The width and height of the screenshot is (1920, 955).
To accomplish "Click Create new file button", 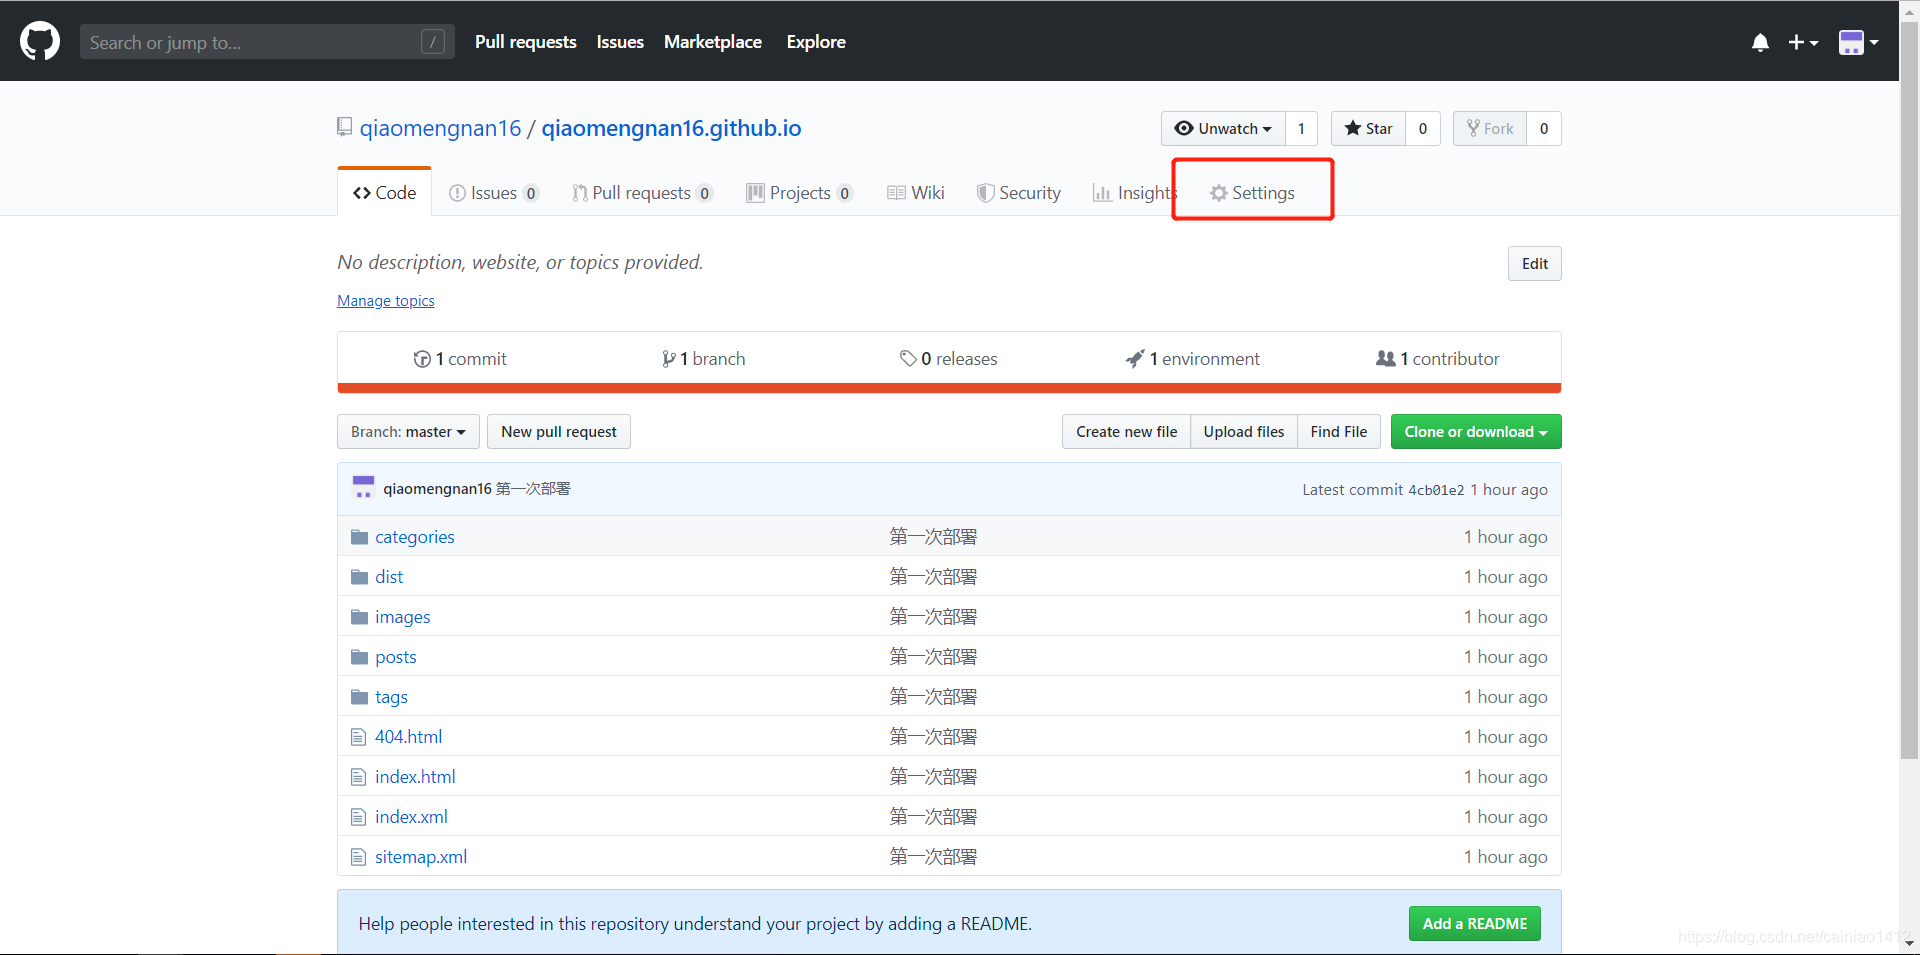I will click(x=1126, y=432).
